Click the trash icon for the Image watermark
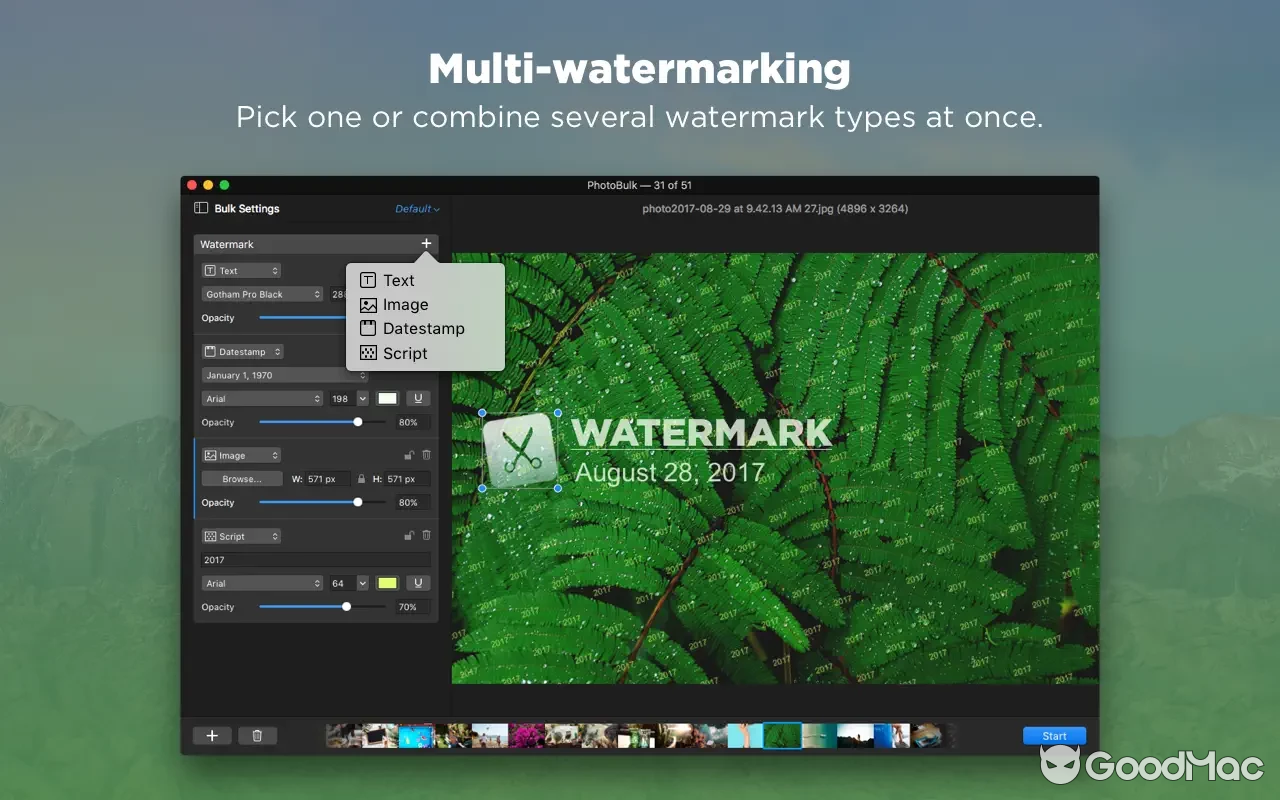 pos(427,455)
